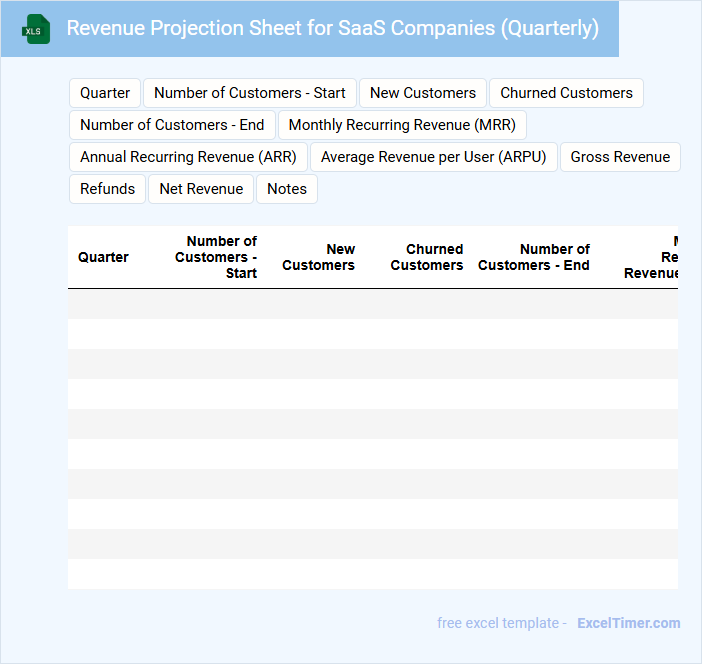Click the Number of Customers - Start column header

tap(216, 257)
